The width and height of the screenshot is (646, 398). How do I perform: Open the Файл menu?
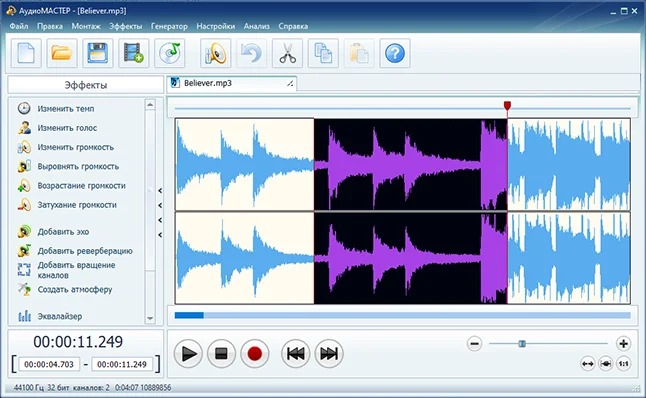[19, 26]
